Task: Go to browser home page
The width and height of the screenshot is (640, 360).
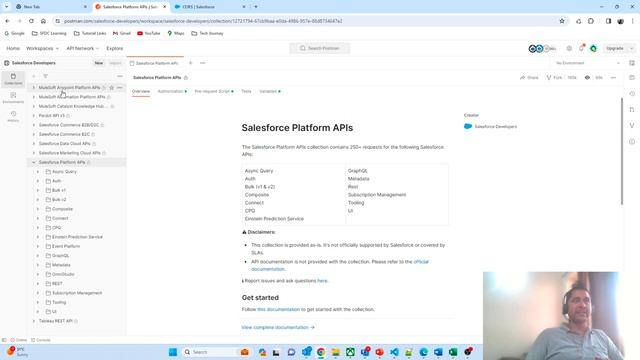Action: tap(43, 21)
